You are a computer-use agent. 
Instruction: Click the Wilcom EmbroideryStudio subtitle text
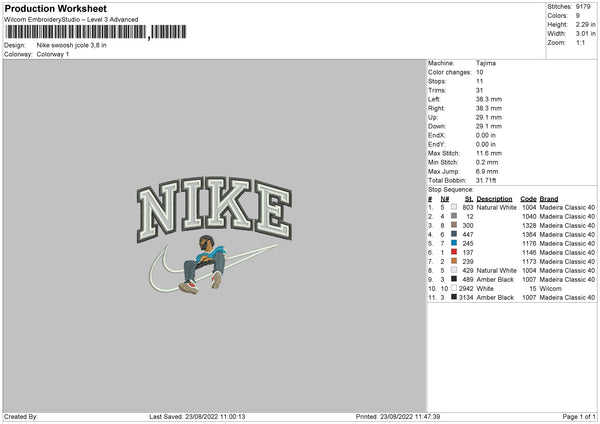click(x=71, y=20)
